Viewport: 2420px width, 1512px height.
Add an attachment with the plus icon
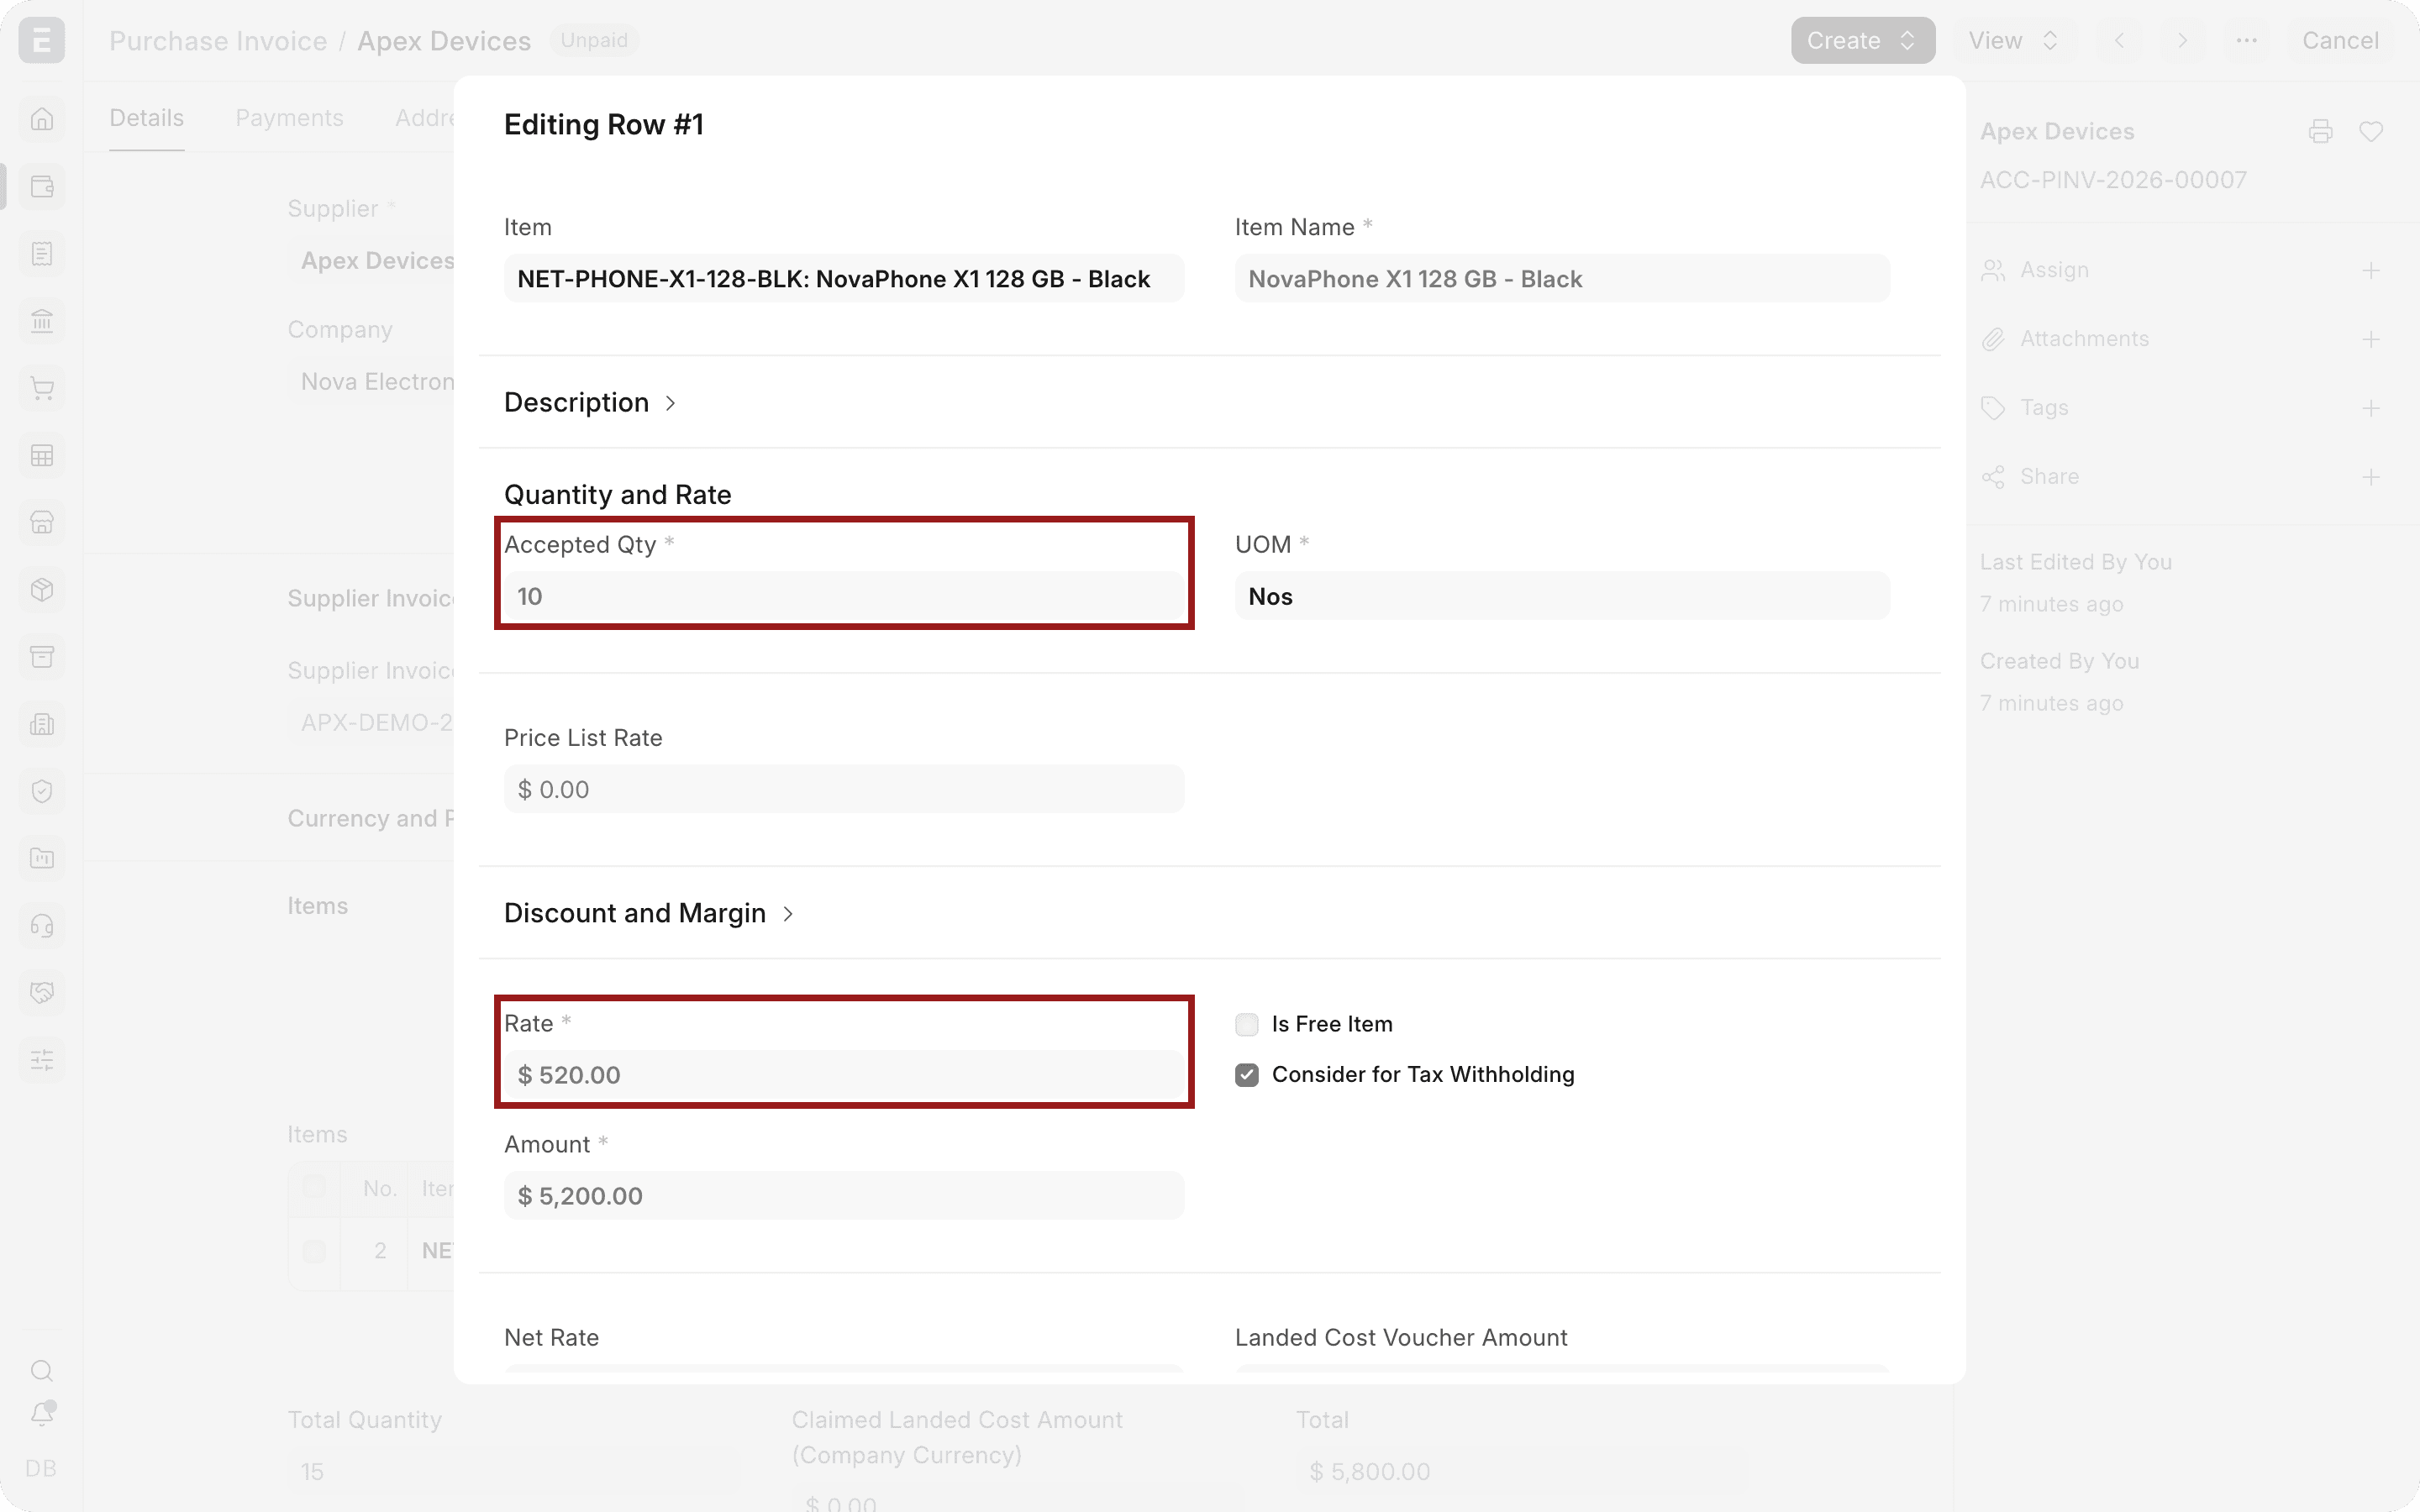[x=2371, y=340]
